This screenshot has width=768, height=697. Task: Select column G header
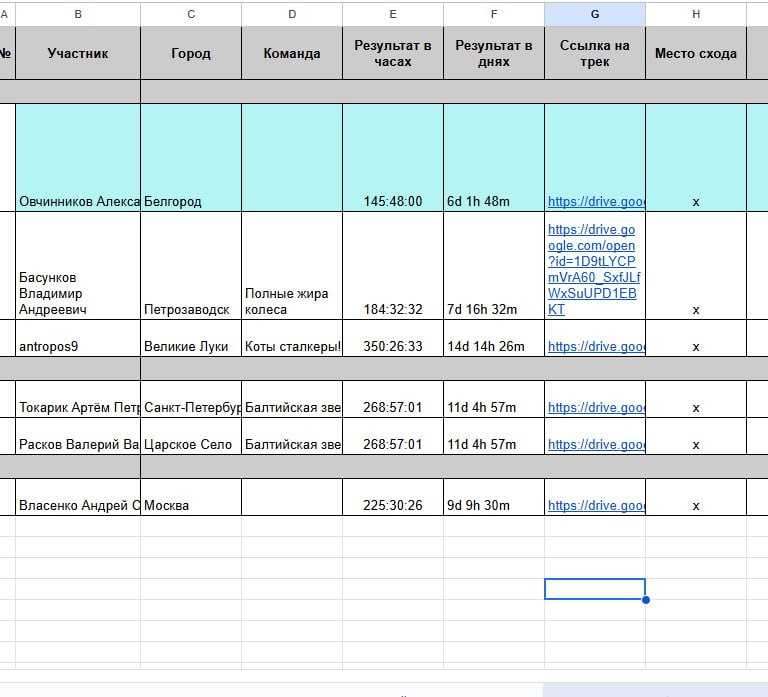coord(595,14)
